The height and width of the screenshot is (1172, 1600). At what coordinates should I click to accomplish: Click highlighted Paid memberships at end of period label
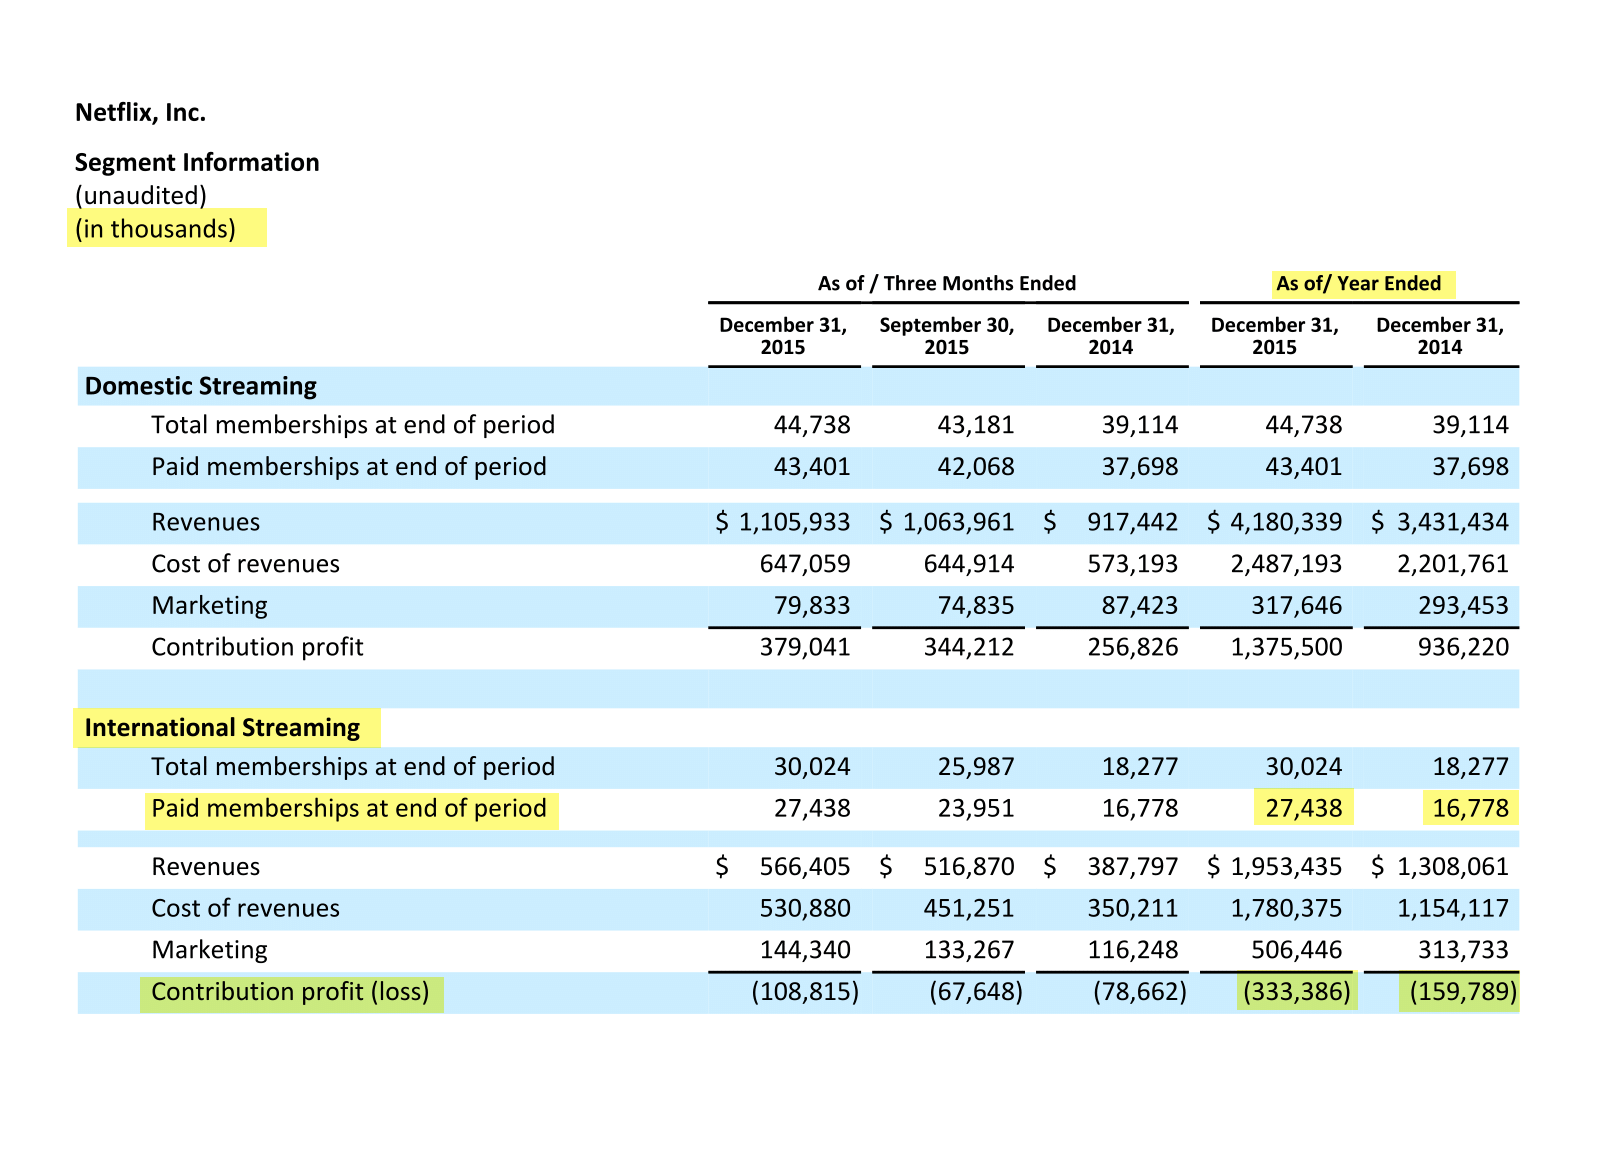(349, 808)
